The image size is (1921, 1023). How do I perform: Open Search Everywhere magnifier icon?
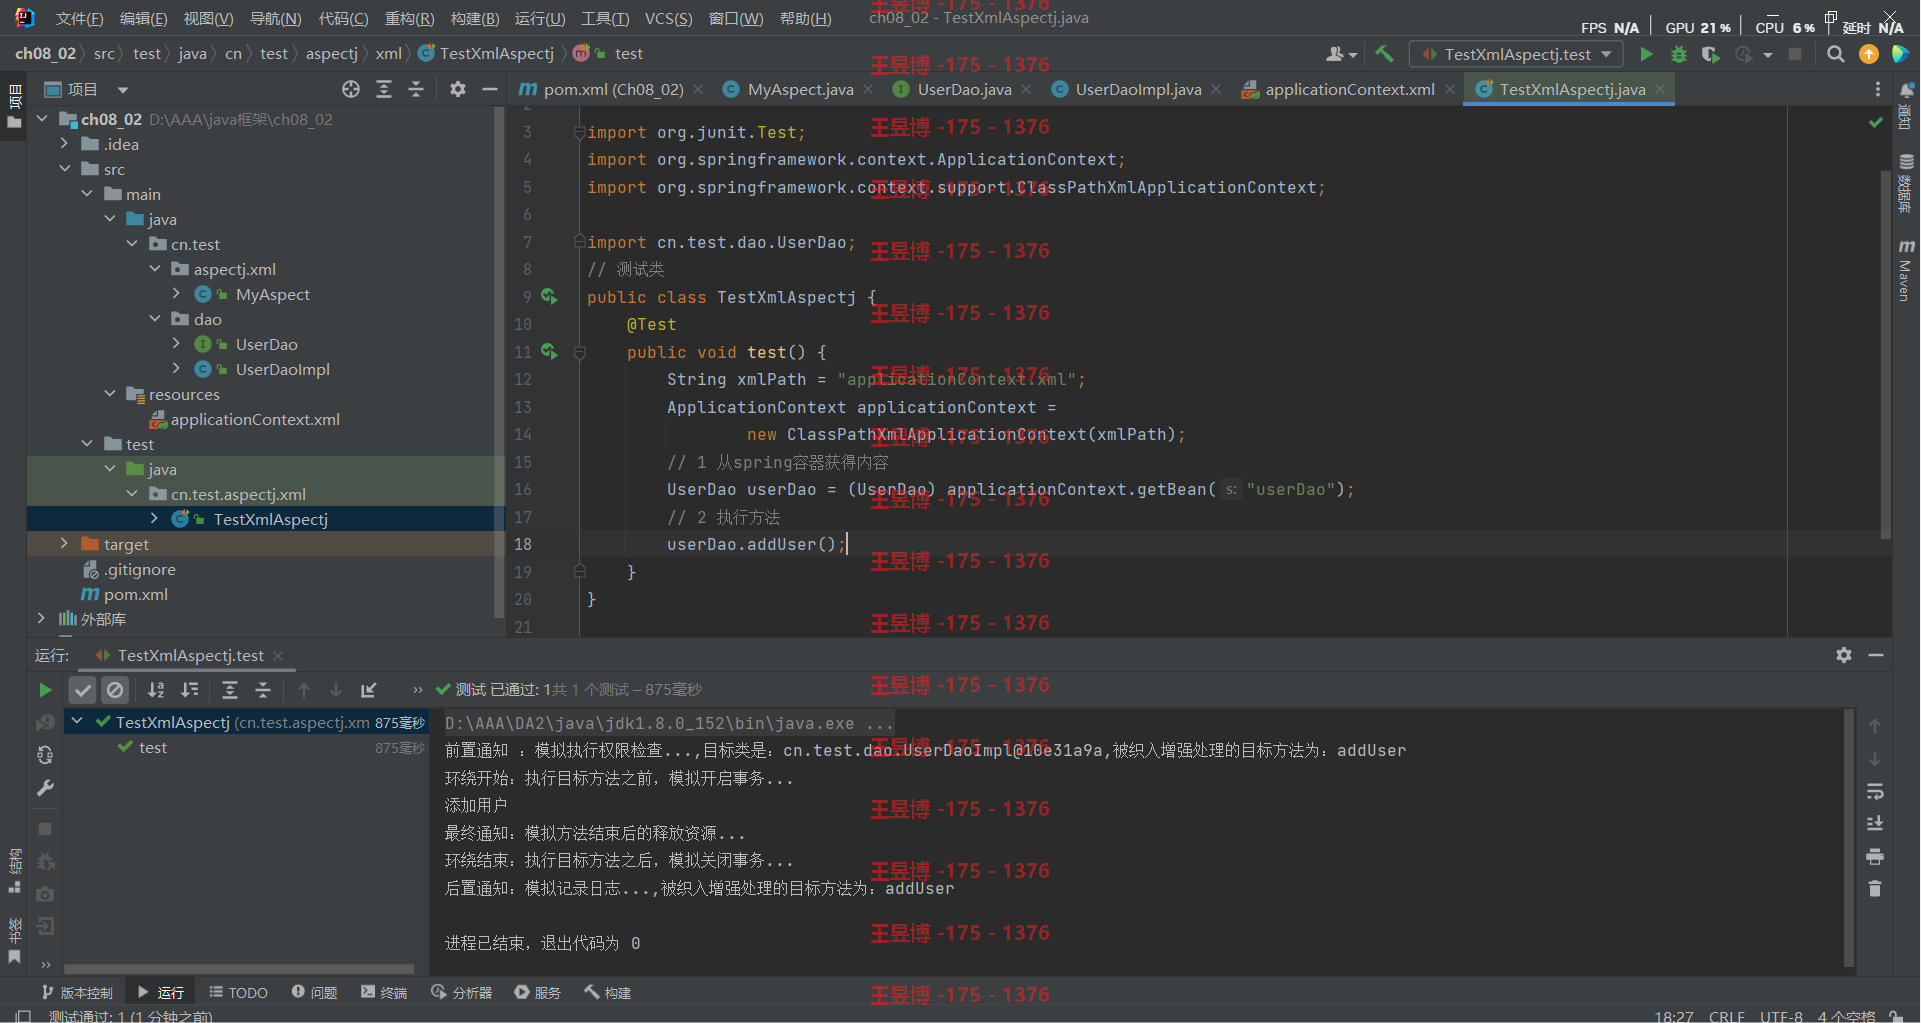coord(1836,54)
